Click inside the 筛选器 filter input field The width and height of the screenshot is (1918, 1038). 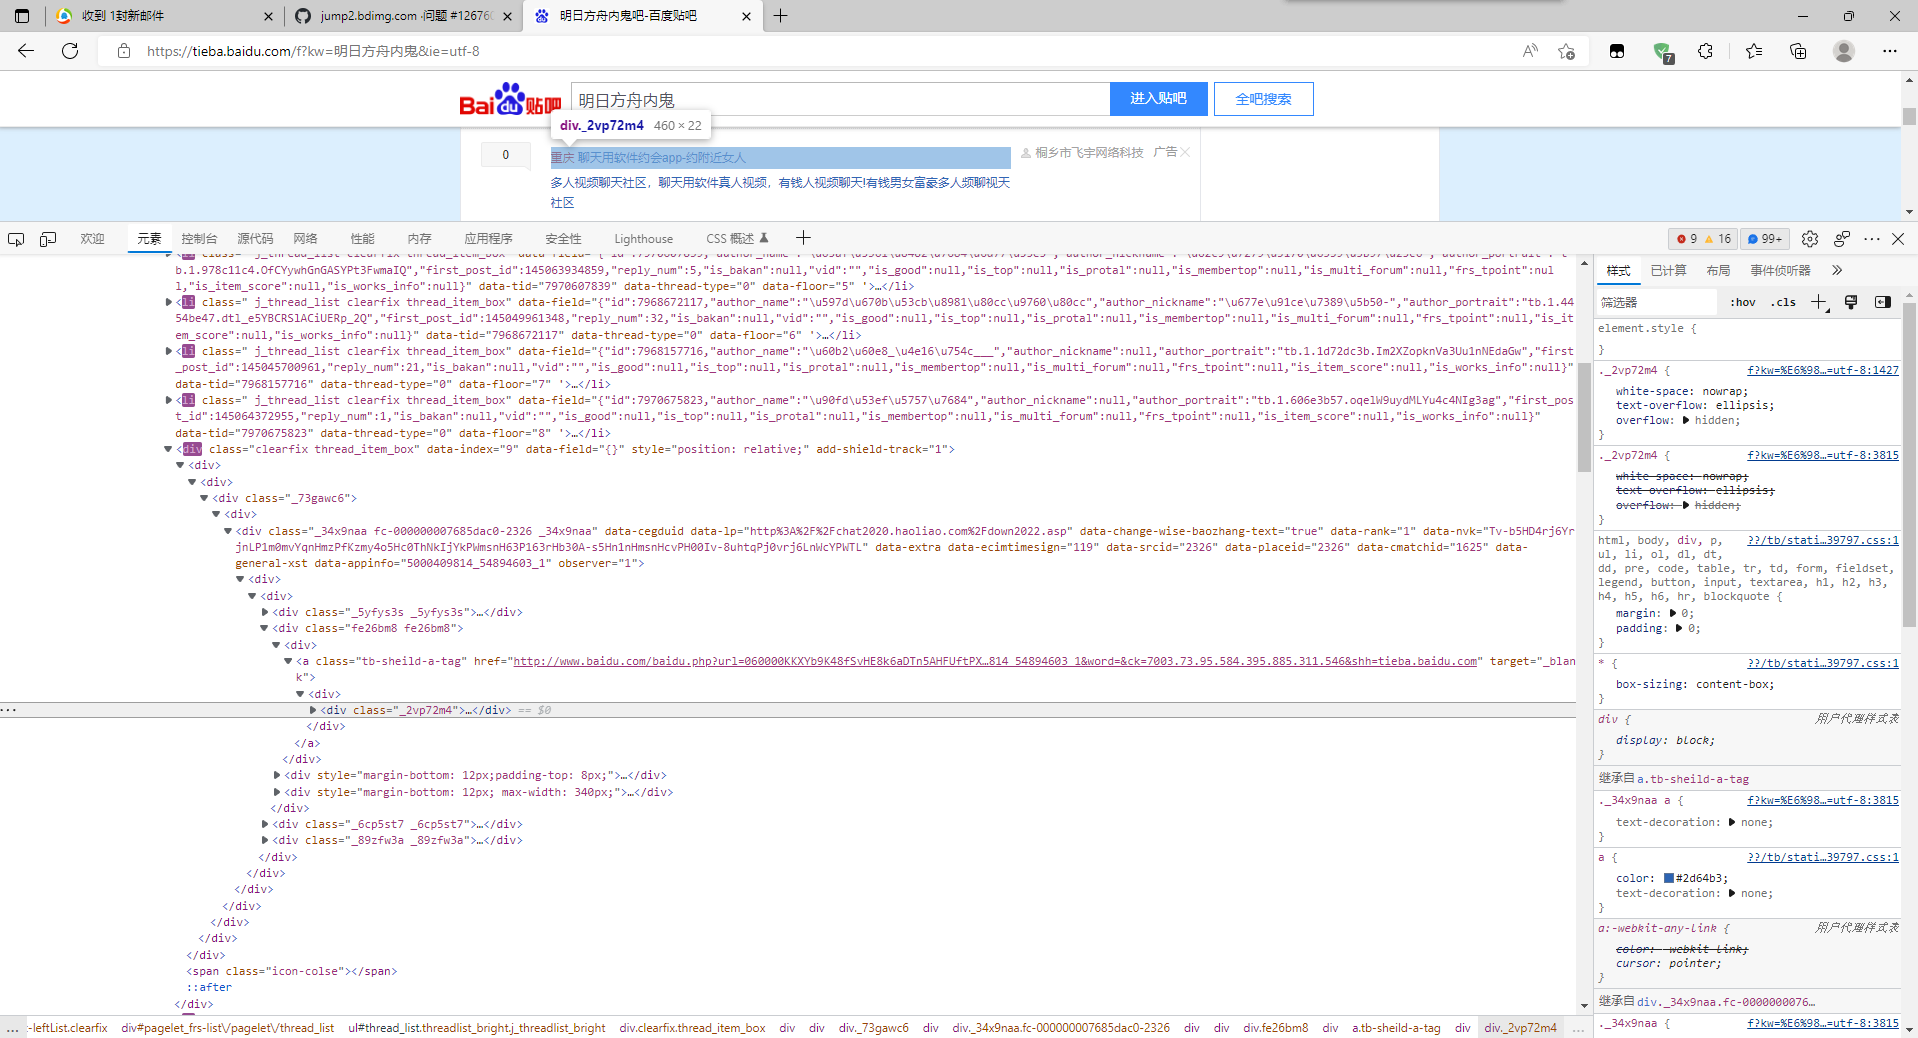click(1655, 302)
